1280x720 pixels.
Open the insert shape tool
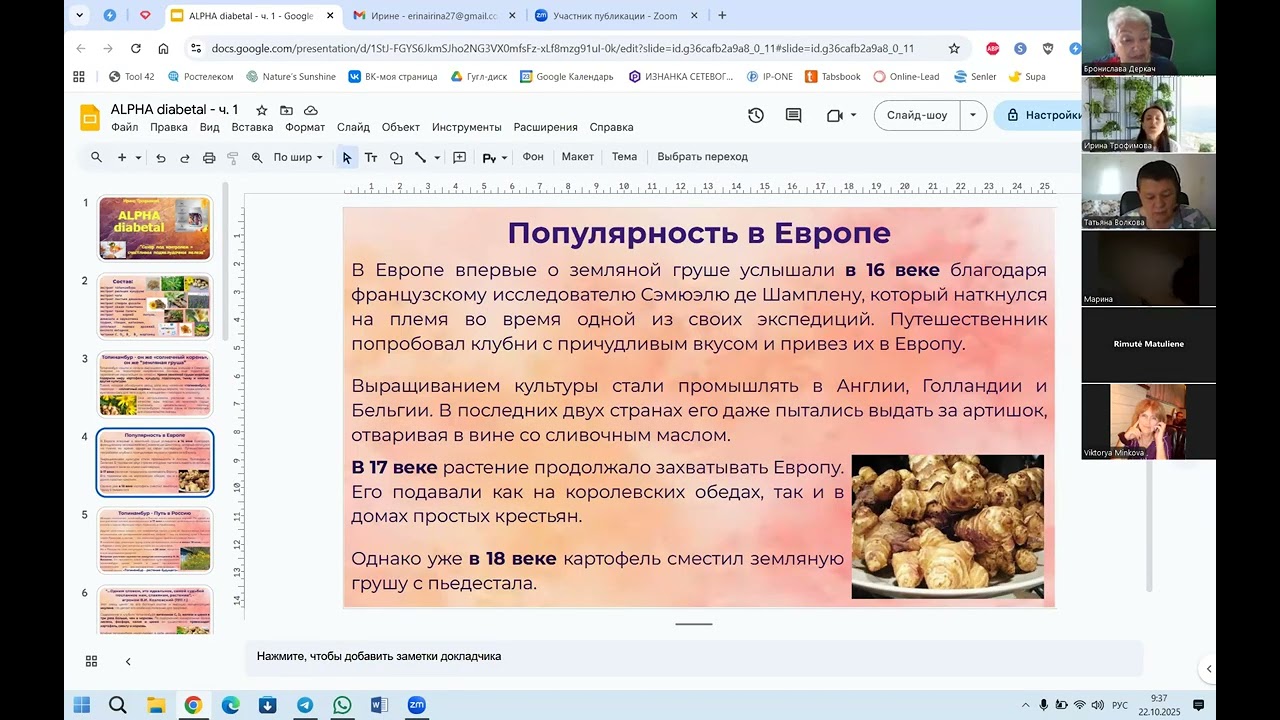click(x=396, y=158)
